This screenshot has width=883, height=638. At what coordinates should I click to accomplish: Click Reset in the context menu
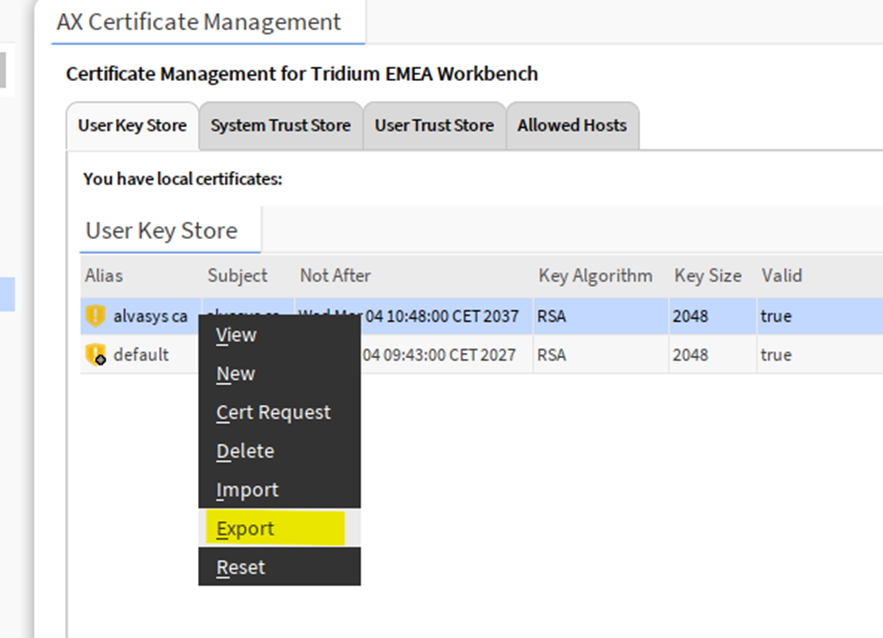click(241, 567)
